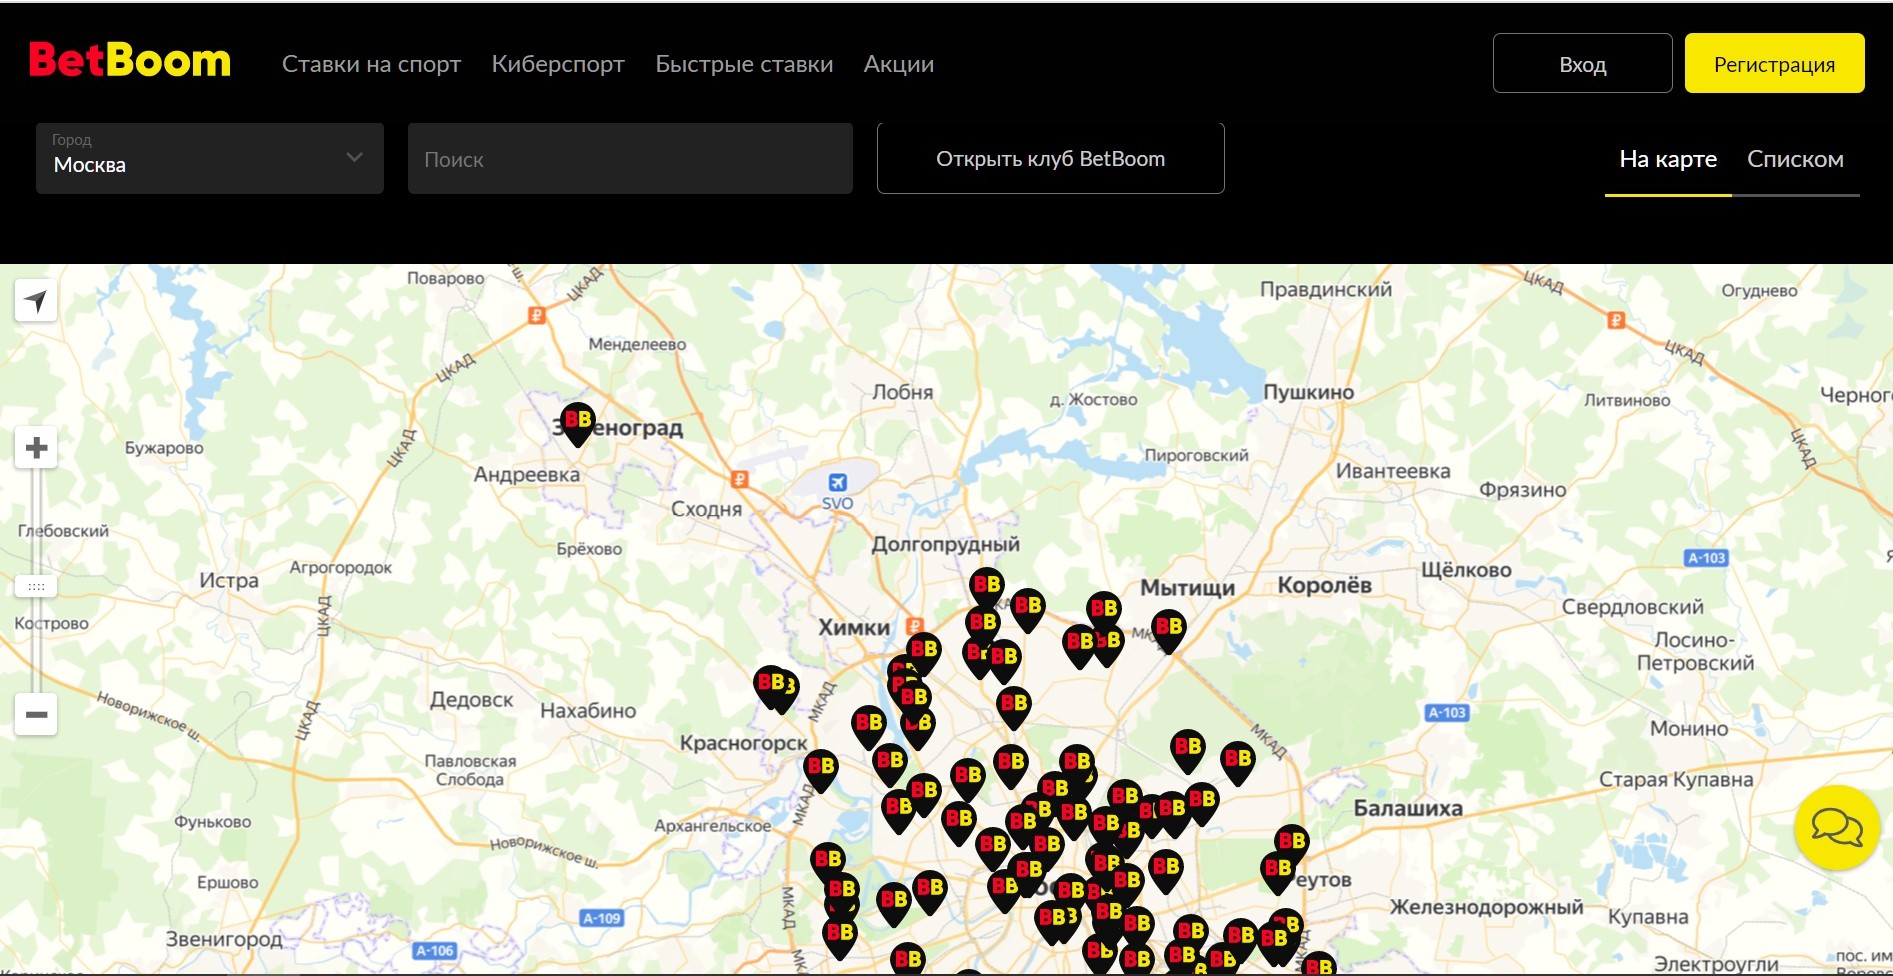Viewport: 1893px width, 976px height.
Task: Select the BB marker near Krasnogorsk
Action: tap(820, 771)
